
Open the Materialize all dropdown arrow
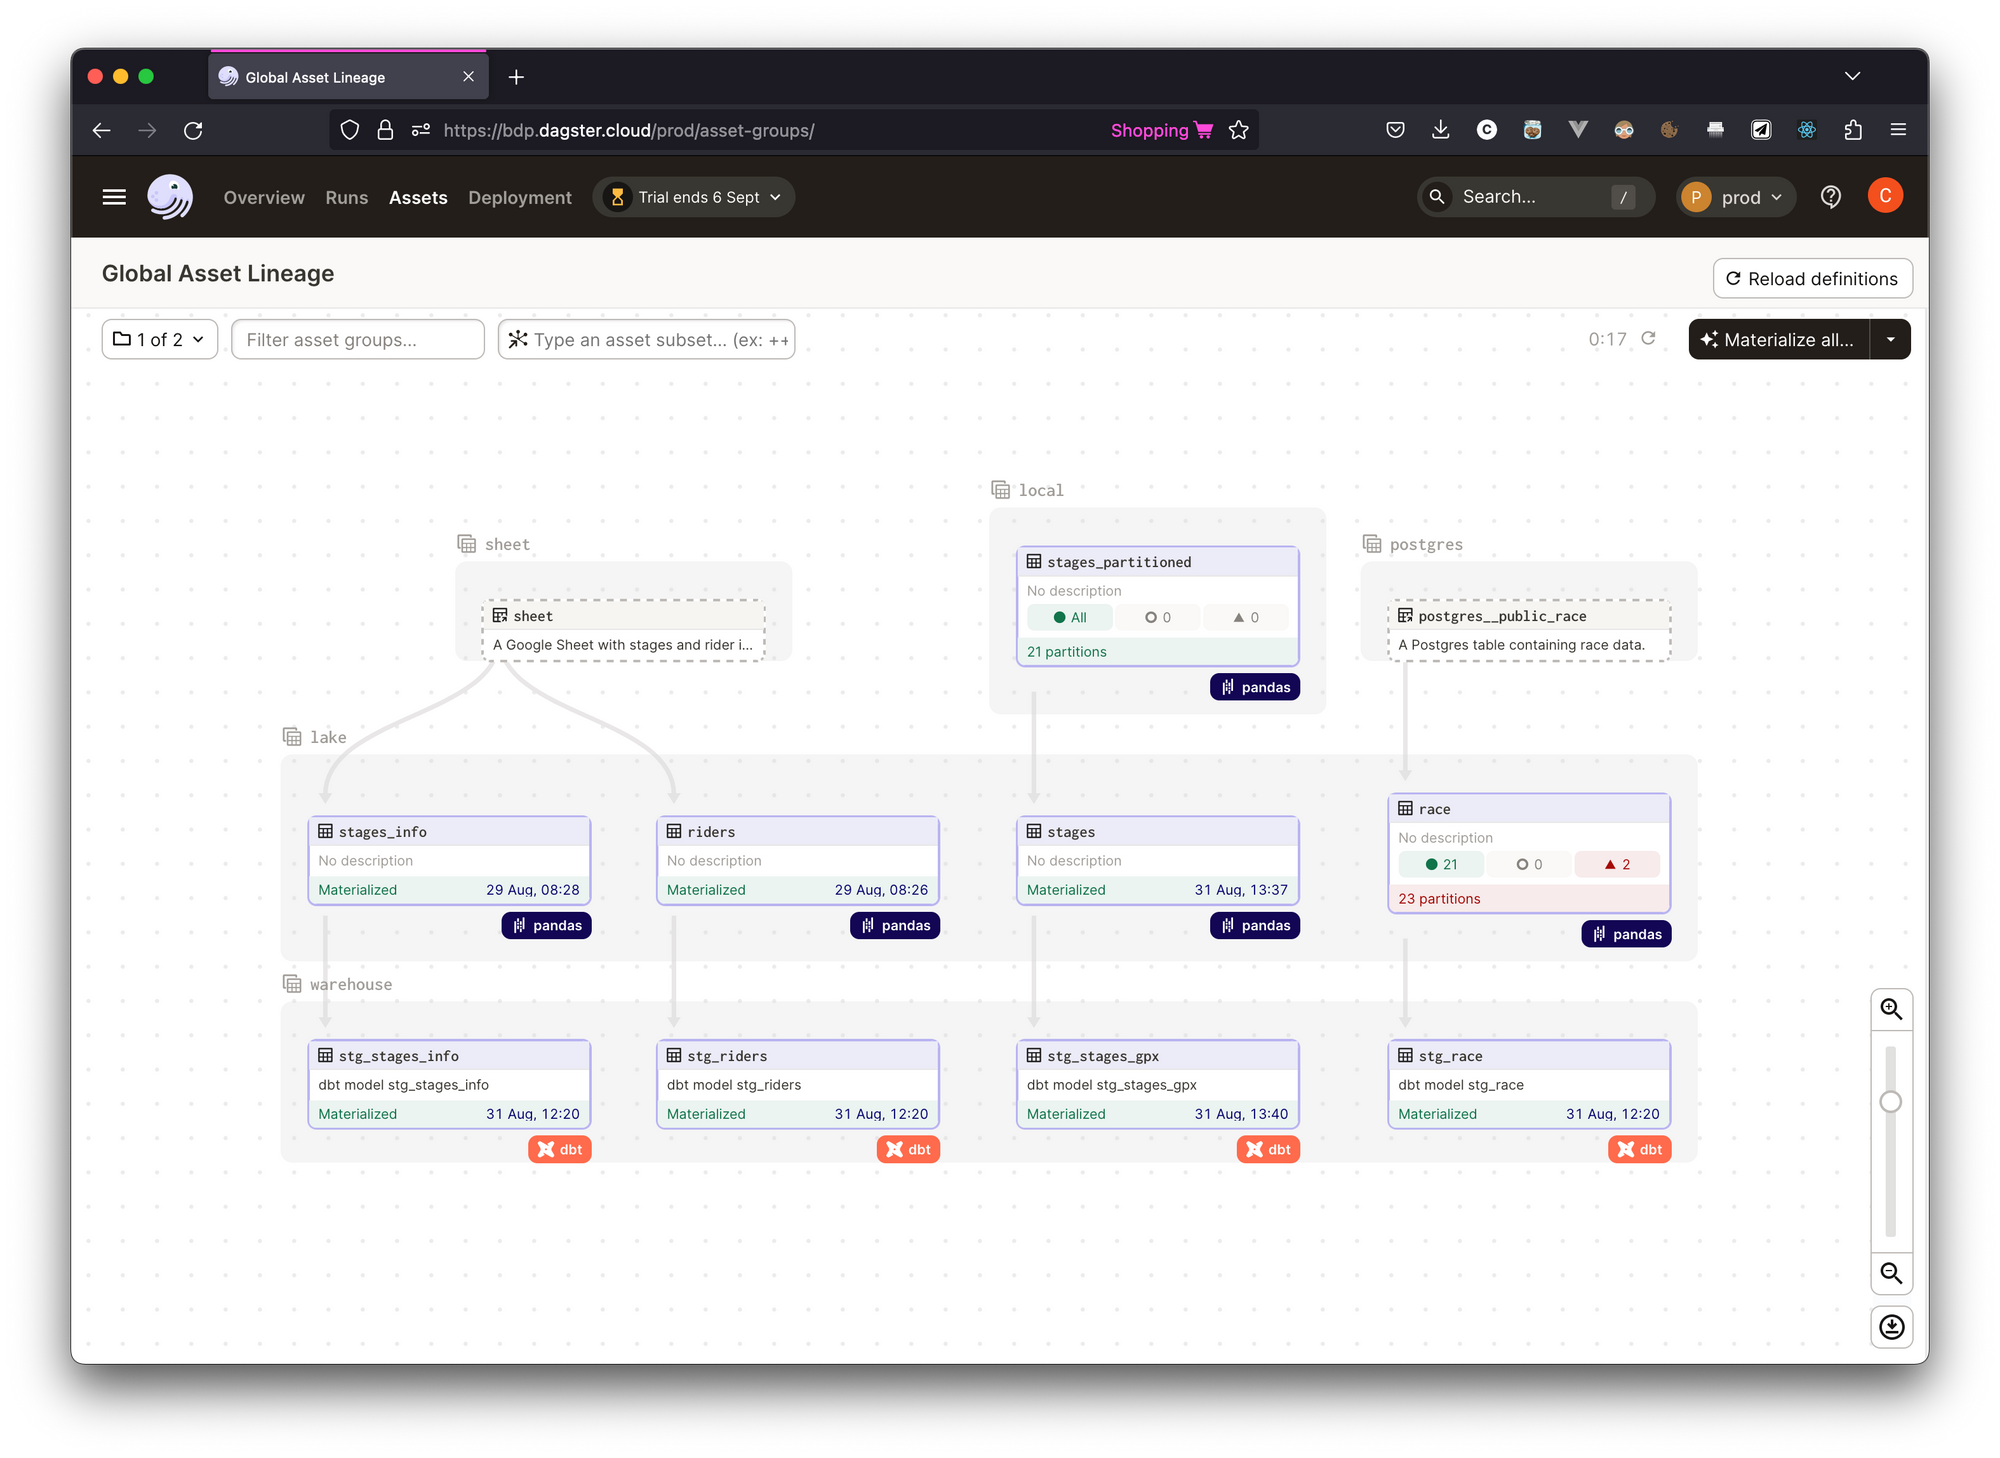(x=1890, y=340)
